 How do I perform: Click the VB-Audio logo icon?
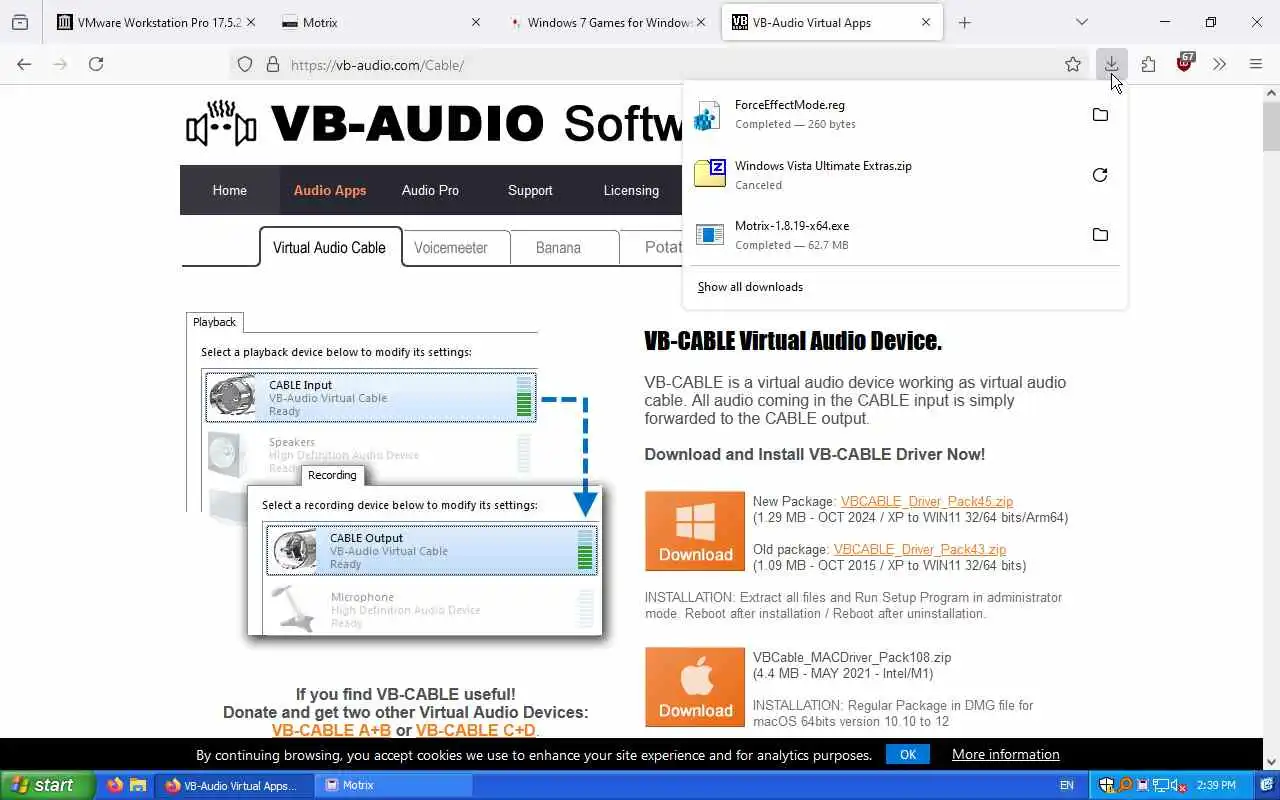coord(222,124)
